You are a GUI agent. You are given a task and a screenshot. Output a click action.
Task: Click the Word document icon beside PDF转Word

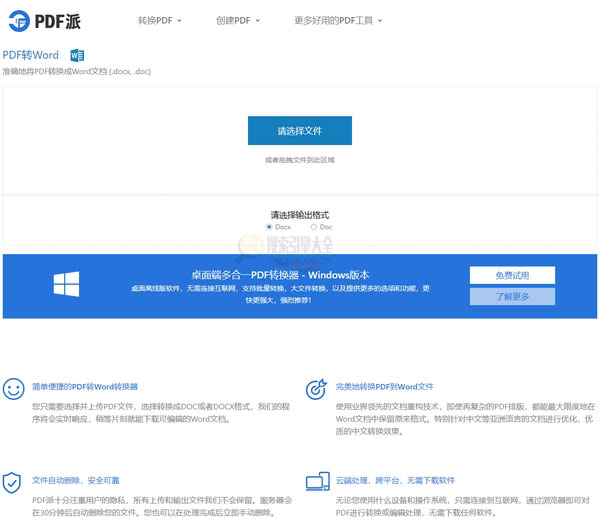[77, 55]
